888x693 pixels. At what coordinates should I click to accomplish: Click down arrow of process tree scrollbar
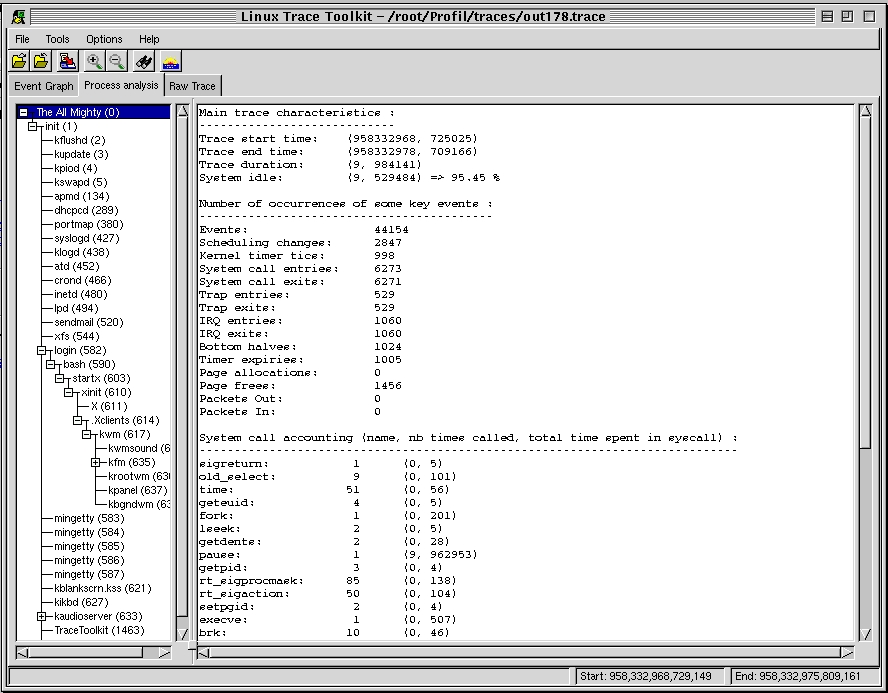click(x=182, y=634)
